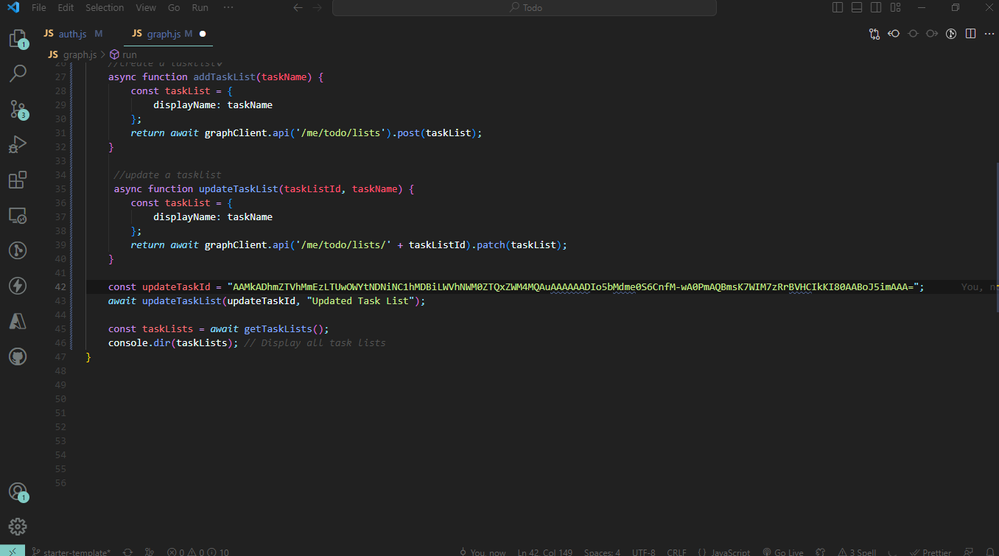Toggle the primary side bar
999x556 pixels.
click(x=838, y=8)
